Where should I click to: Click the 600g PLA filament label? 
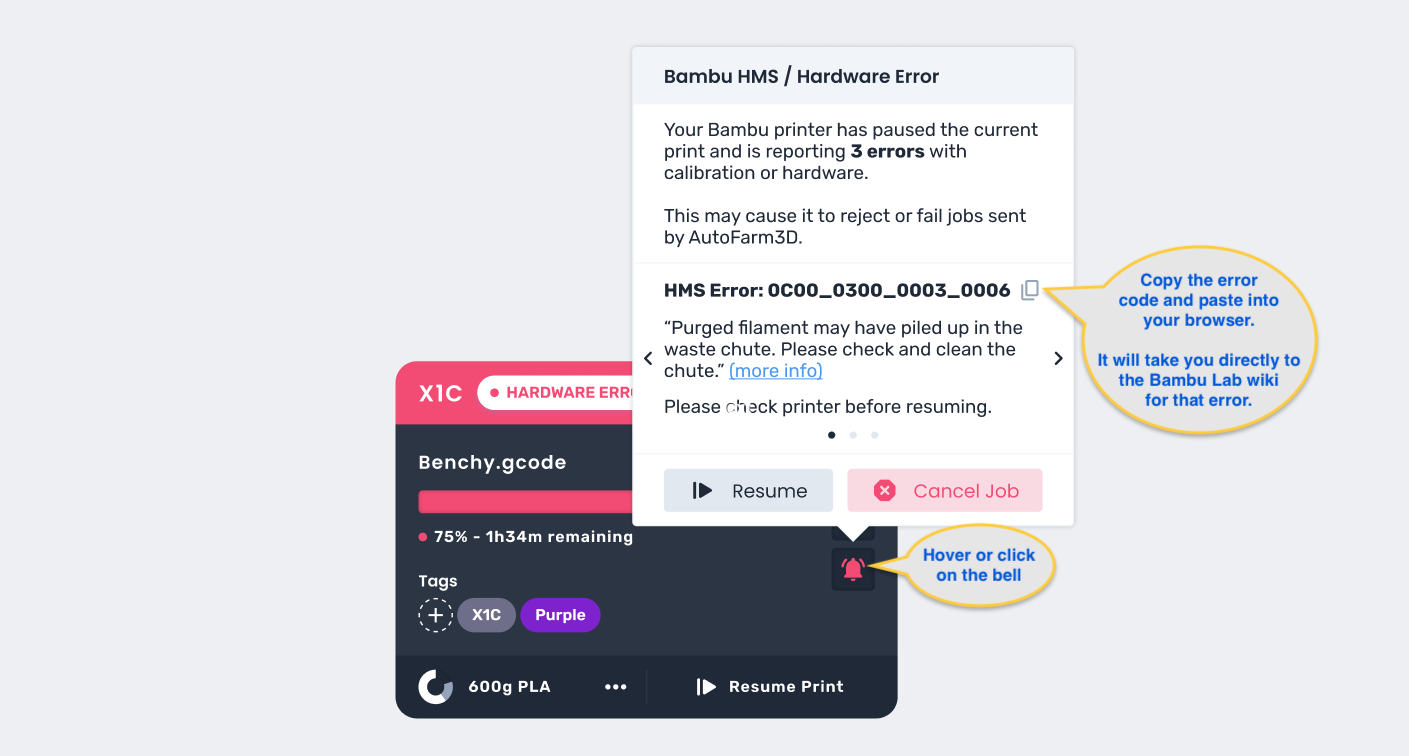click(x=509, y=687)
